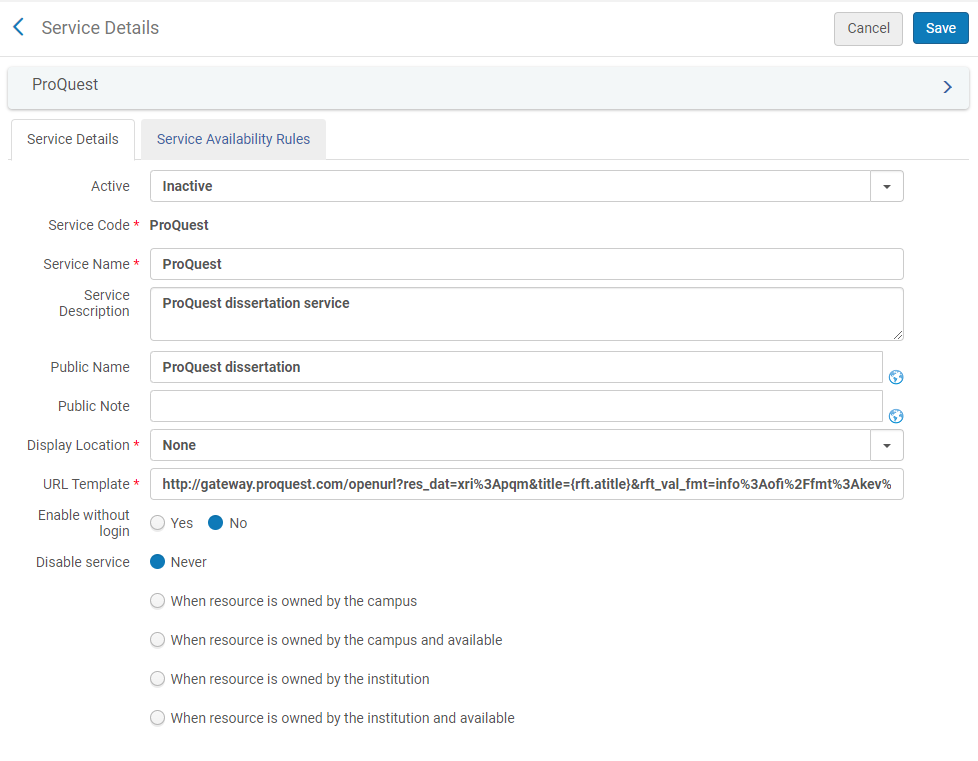Save the service details
The image size is (978, 761).
click(x=940, y=28)
